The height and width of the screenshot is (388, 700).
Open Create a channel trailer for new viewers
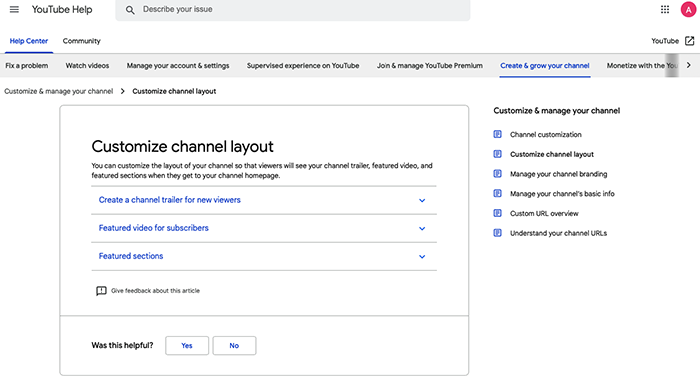coord(170,200)
